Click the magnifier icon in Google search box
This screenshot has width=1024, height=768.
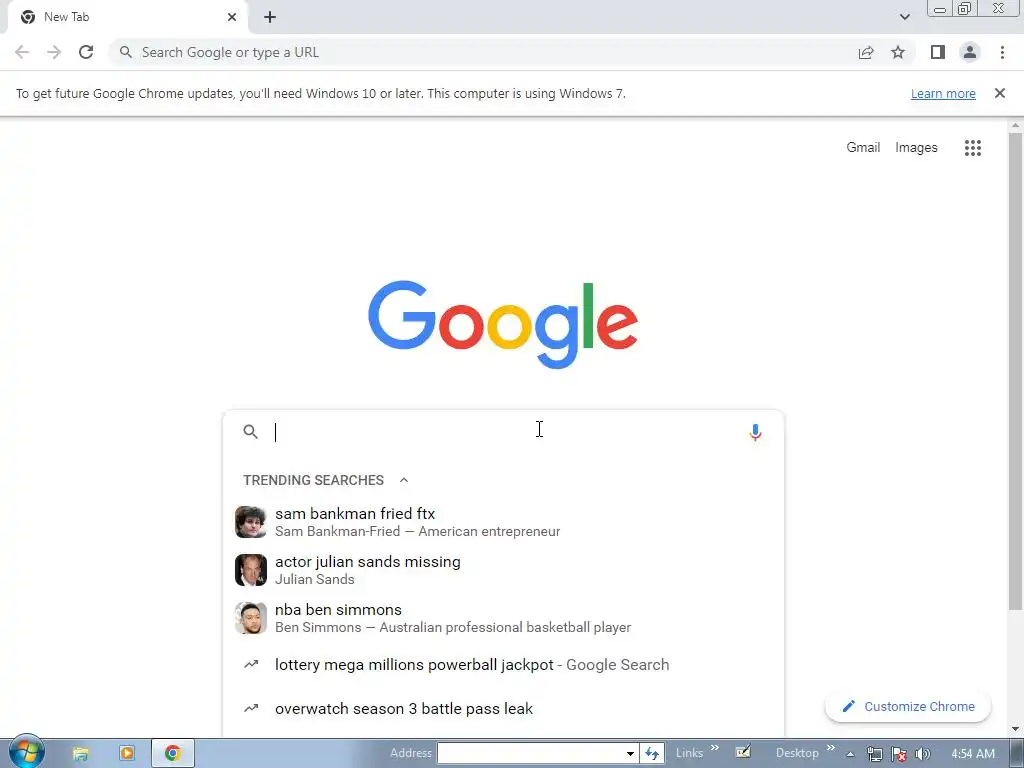tap(251, 432)
